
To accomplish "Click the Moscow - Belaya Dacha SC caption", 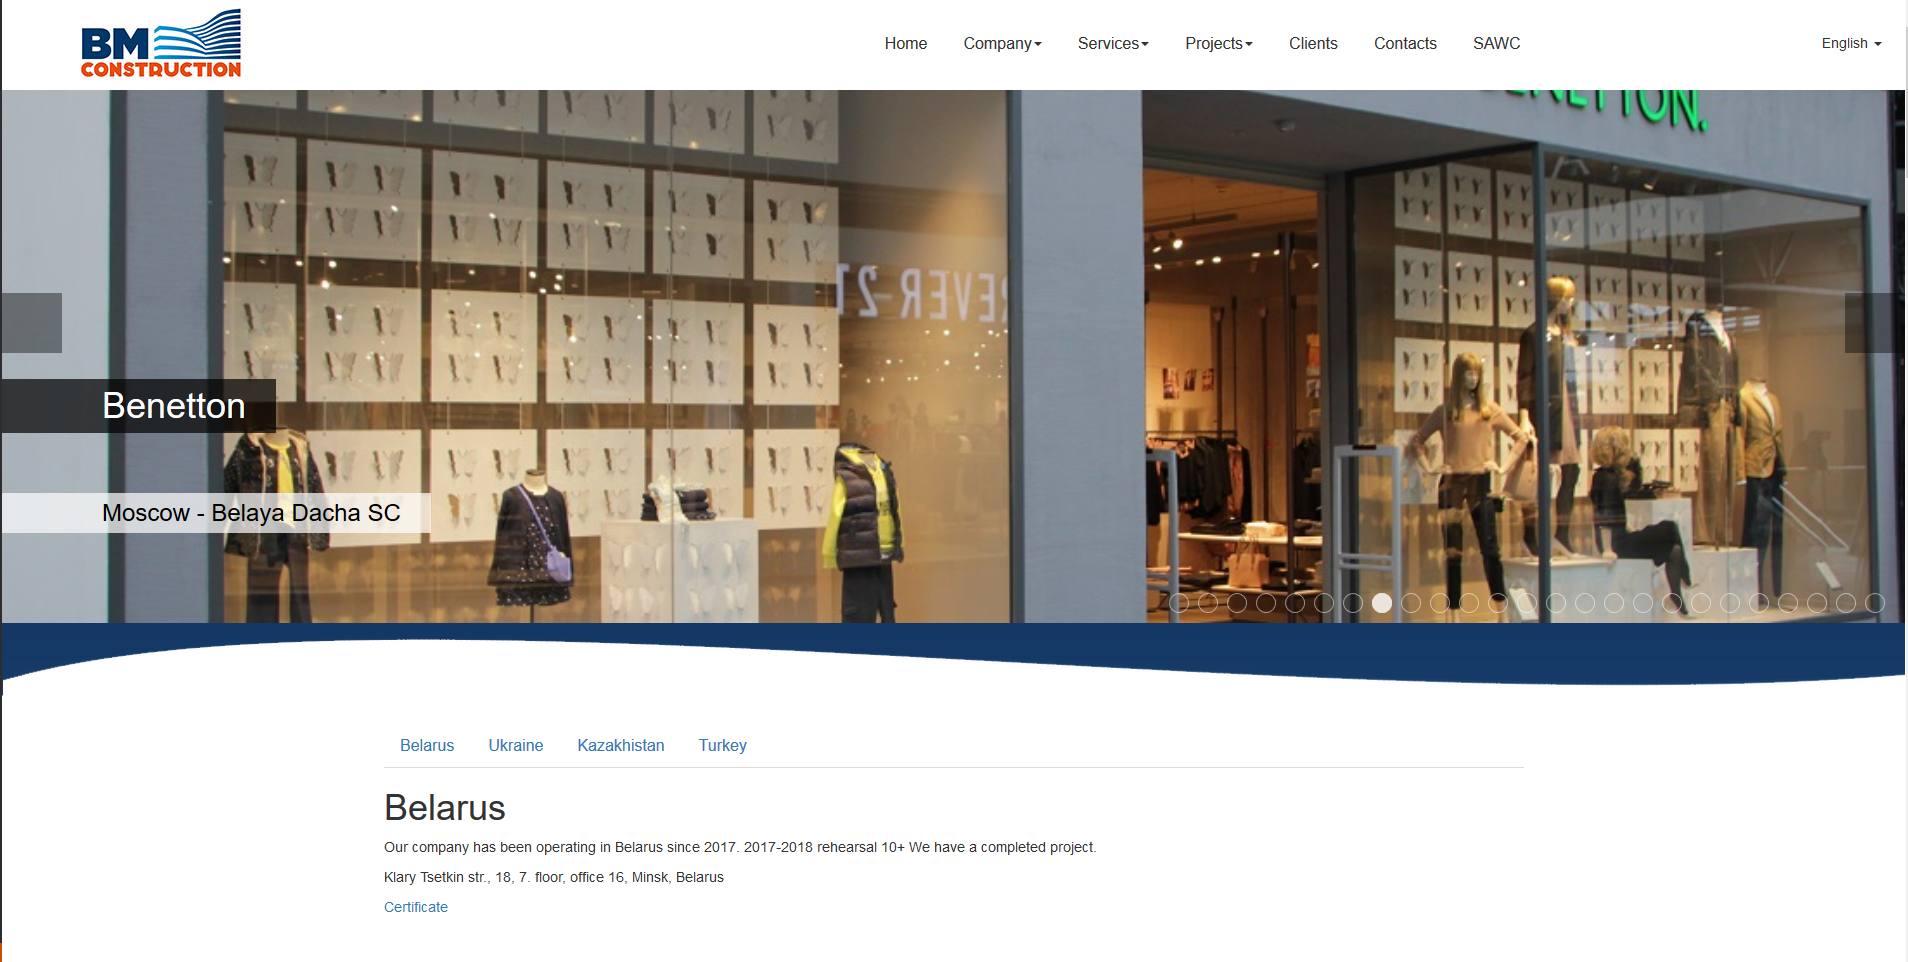I will coord(216,513).
